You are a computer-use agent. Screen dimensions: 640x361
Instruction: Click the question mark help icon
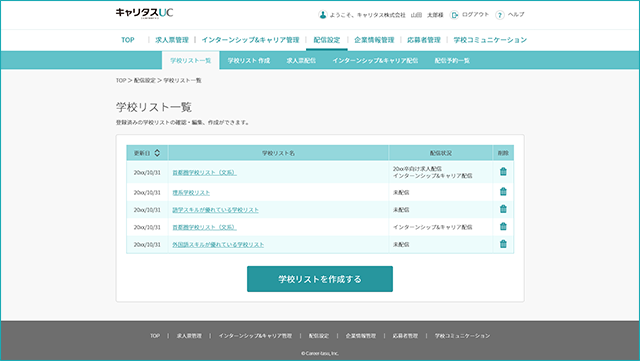[x=500, y=15]
